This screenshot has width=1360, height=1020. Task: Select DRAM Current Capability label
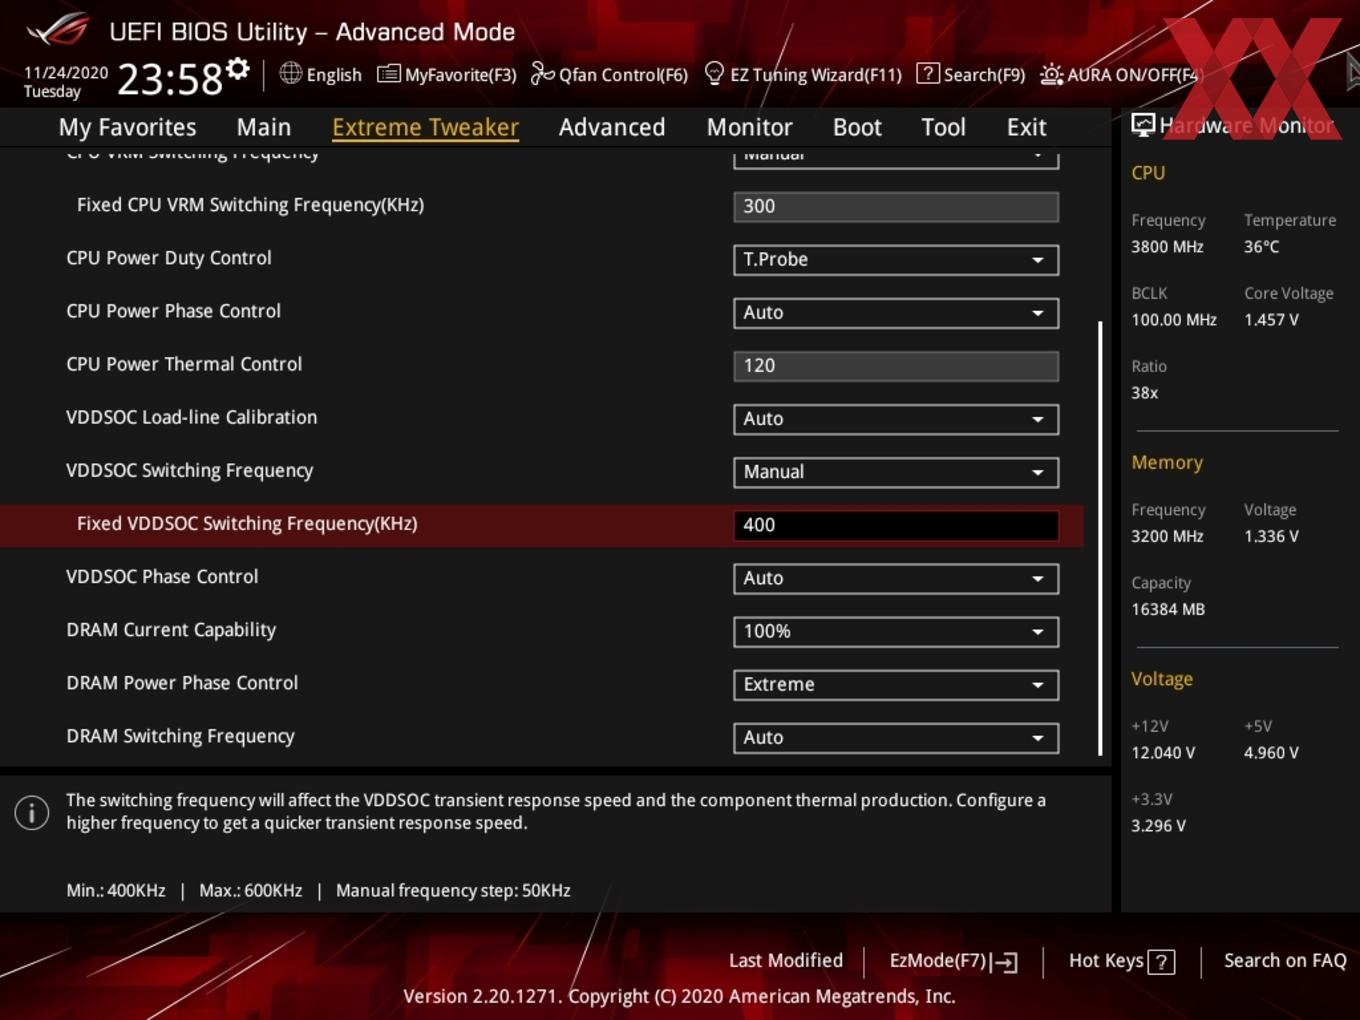coord(171,630)
